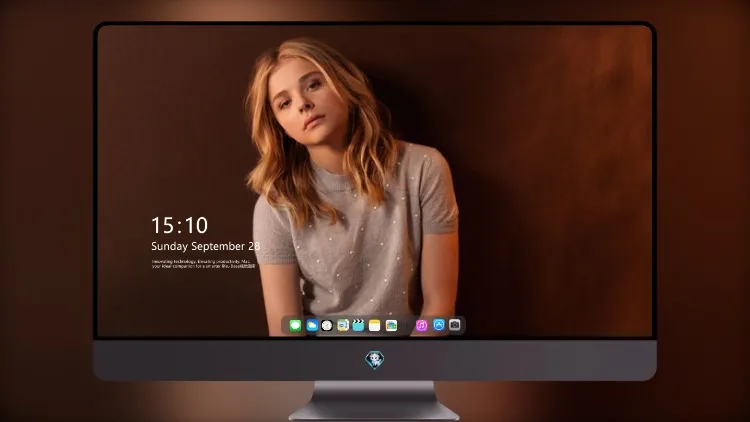Open the yellow Notes app in dock
The width and height of the screenshot is (750, 422).
click(x=375, y=325)
